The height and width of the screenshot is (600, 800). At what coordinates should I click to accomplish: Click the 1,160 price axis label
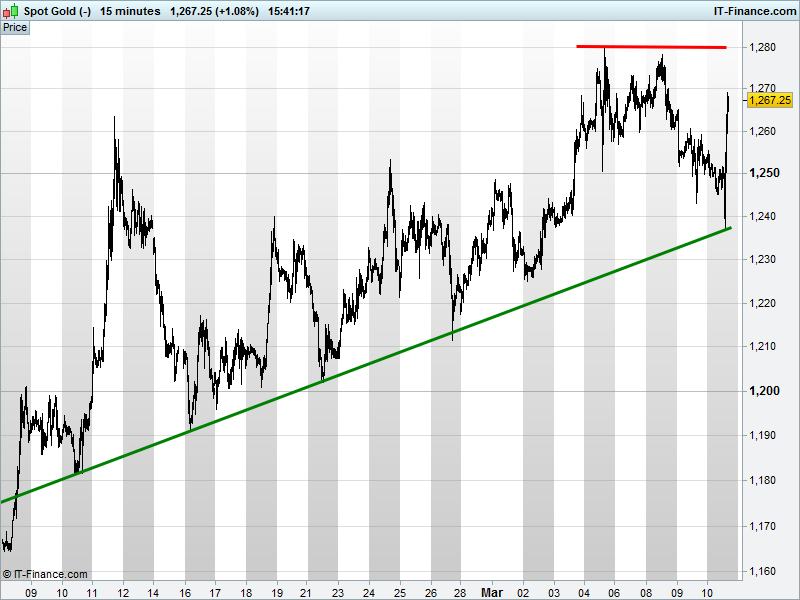[762, 571]
